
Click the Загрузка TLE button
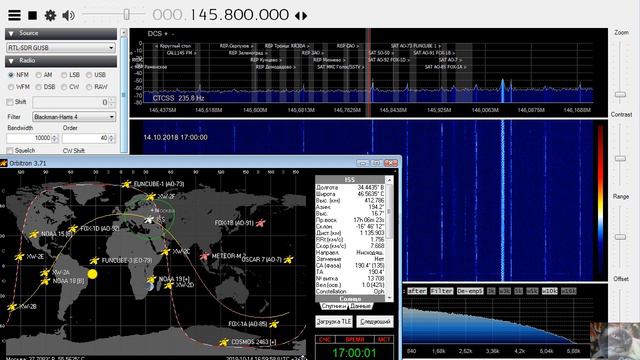tap(333, 322)
